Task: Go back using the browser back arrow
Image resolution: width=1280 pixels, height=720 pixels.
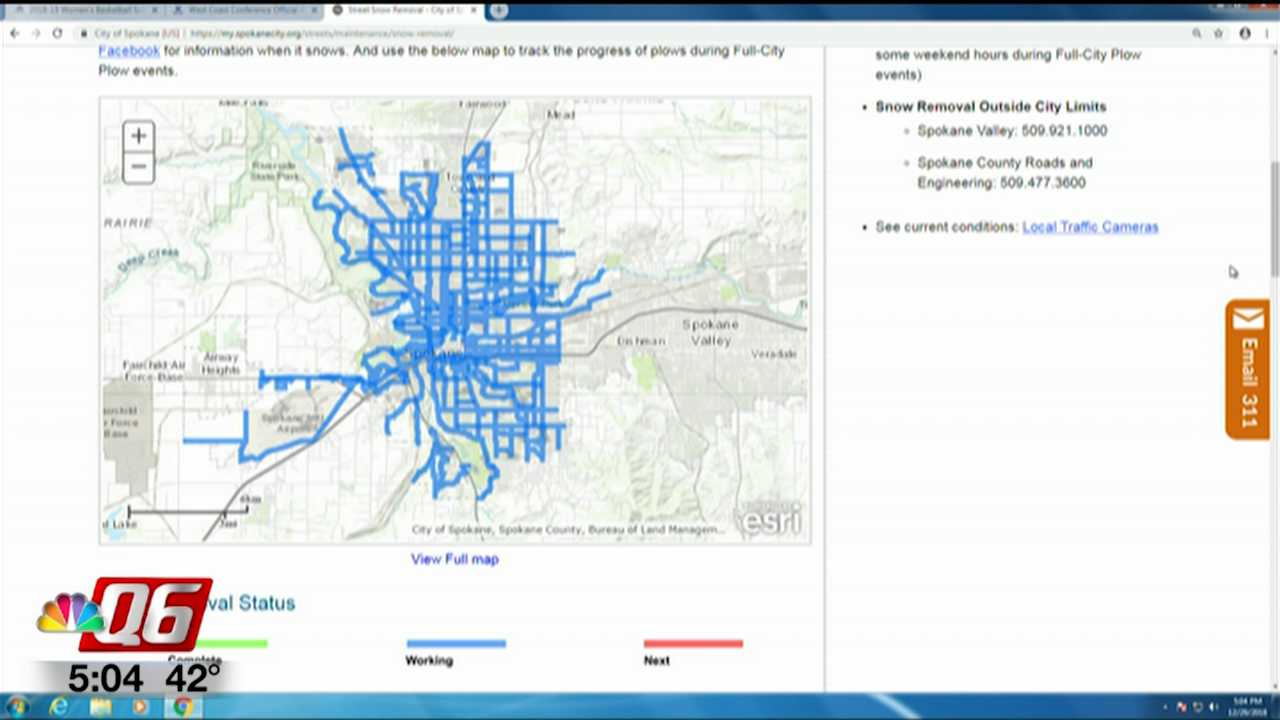Action: coord(15,33)
